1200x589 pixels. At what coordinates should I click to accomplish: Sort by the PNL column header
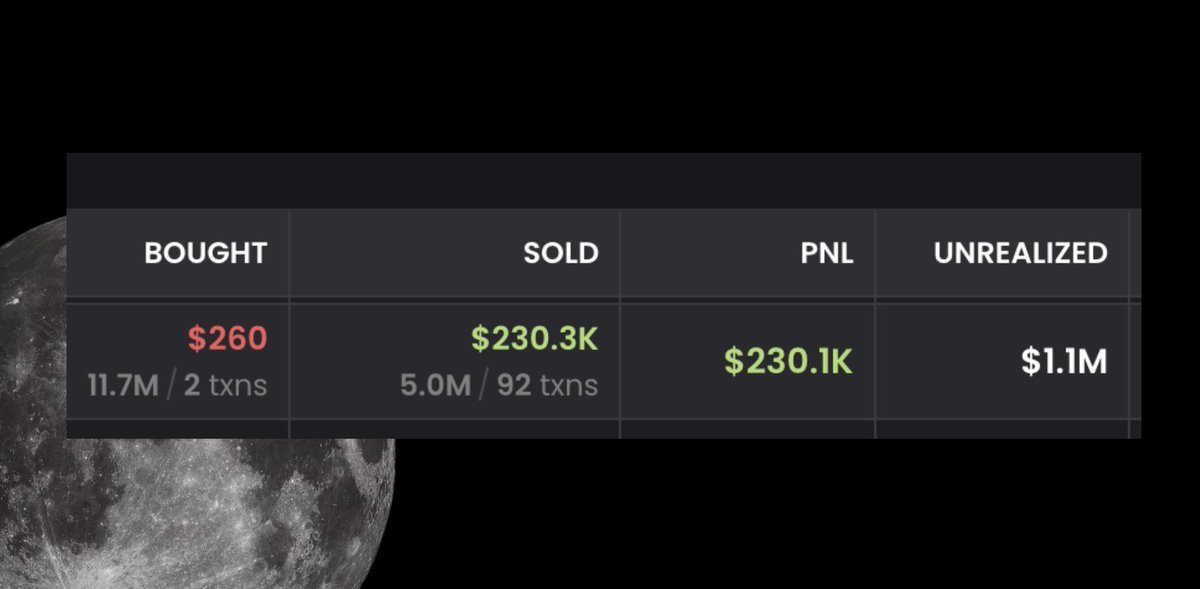pyautogui.click(x=826, y=253)
